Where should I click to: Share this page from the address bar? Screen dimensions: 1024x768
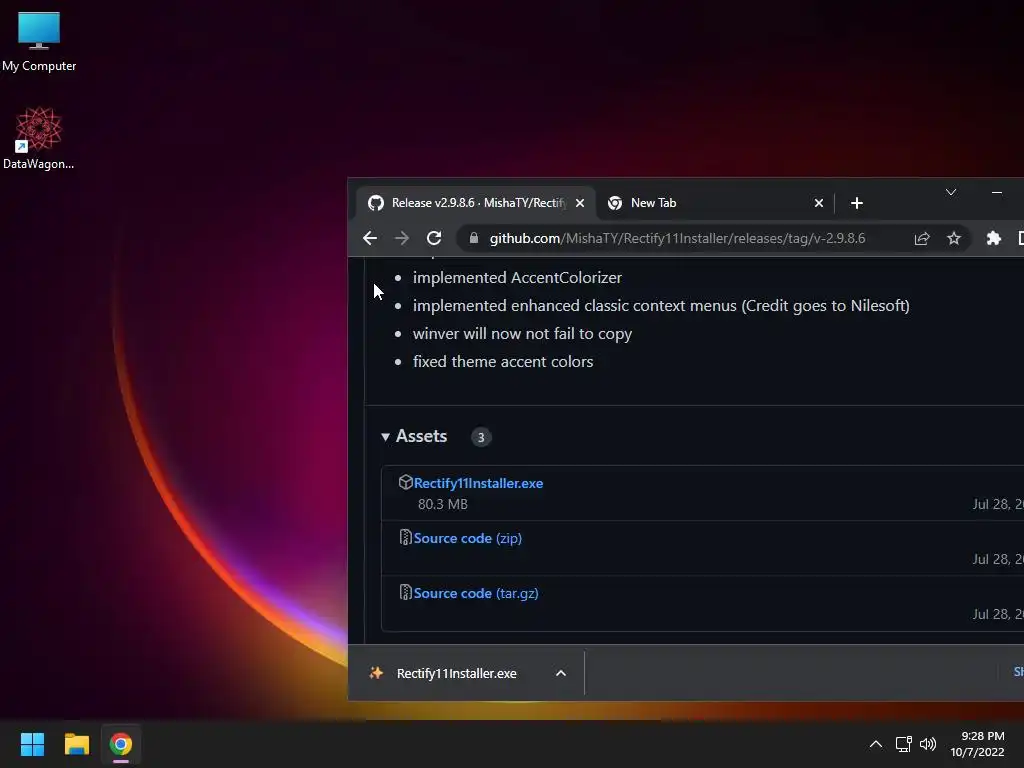tap(921, 238)
